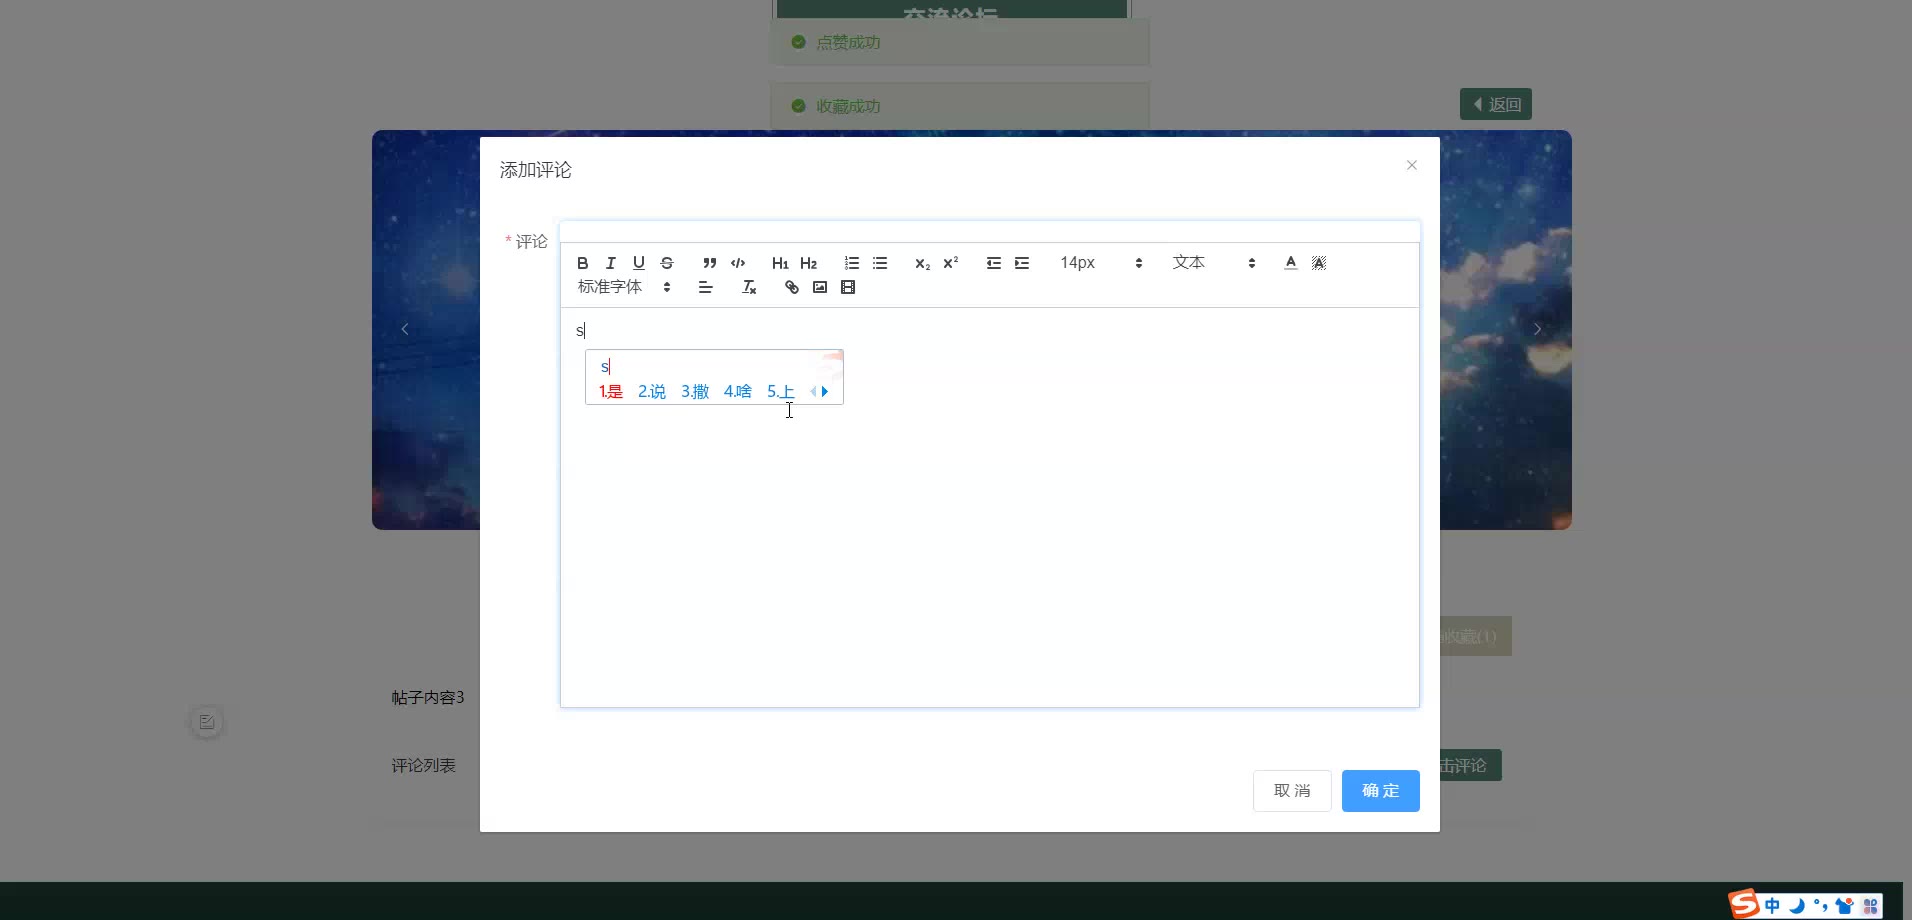Open the text color picker

click(1291, 263)
